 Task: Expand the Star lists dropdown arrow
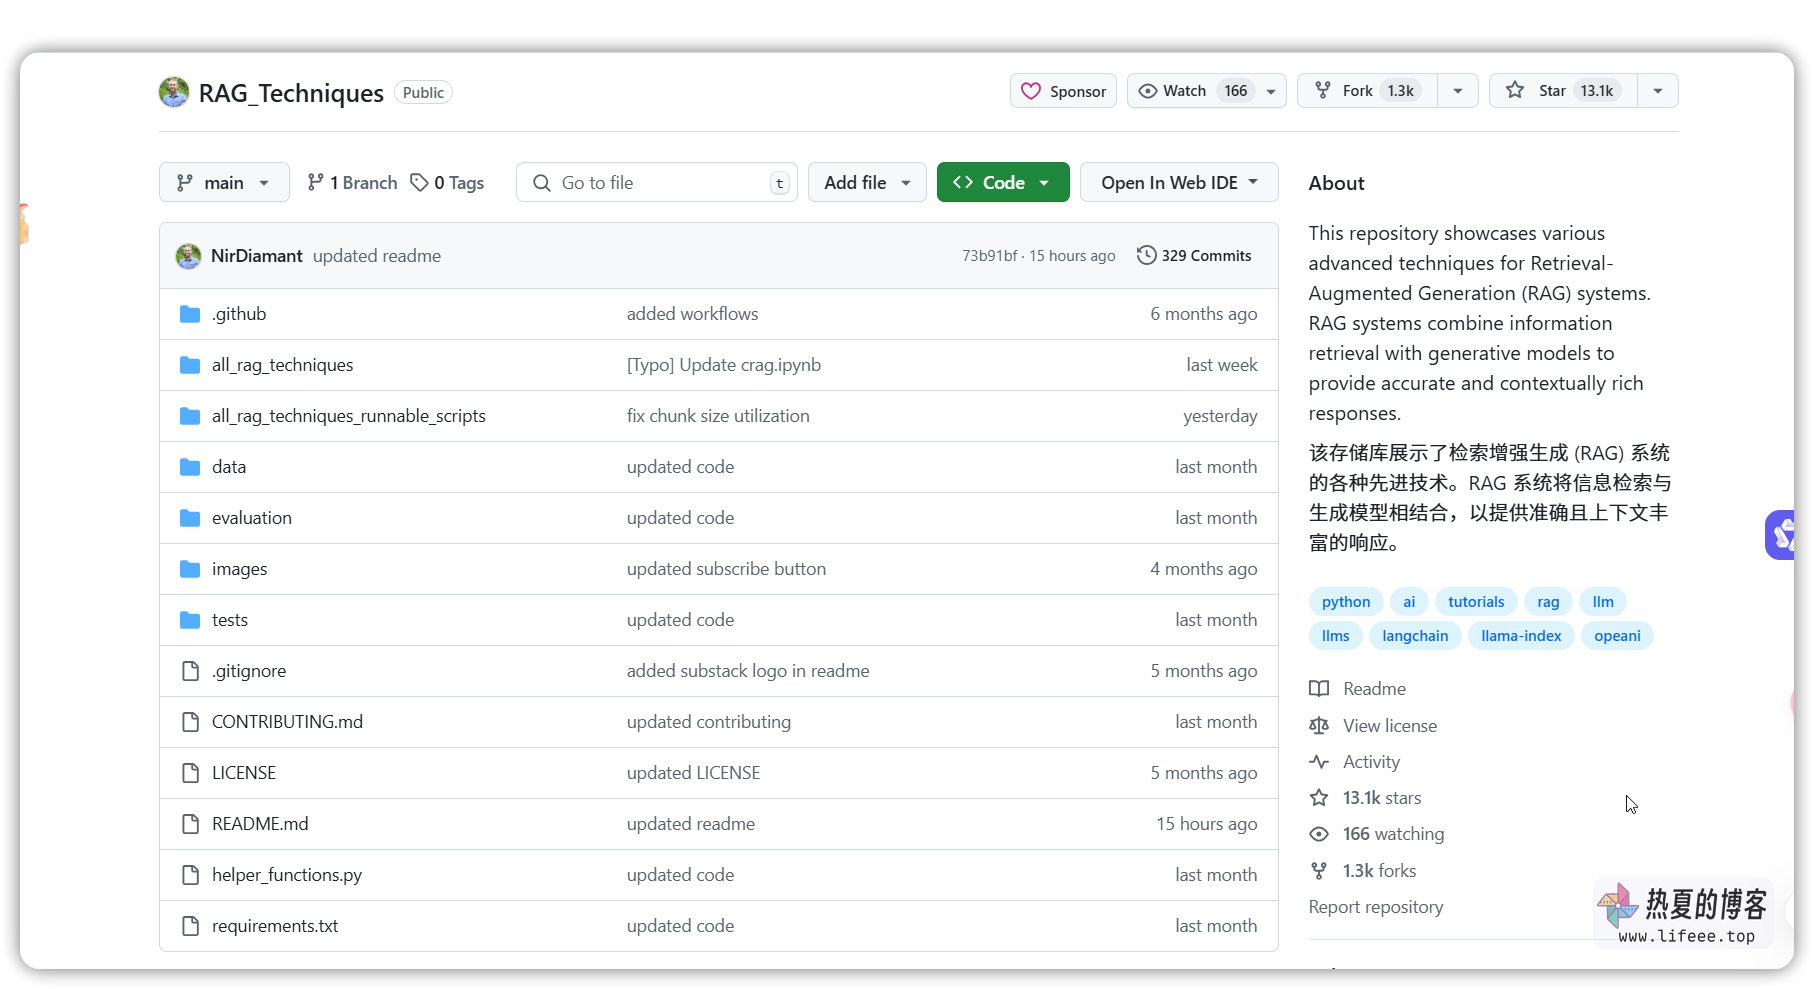click(1657, 91)
